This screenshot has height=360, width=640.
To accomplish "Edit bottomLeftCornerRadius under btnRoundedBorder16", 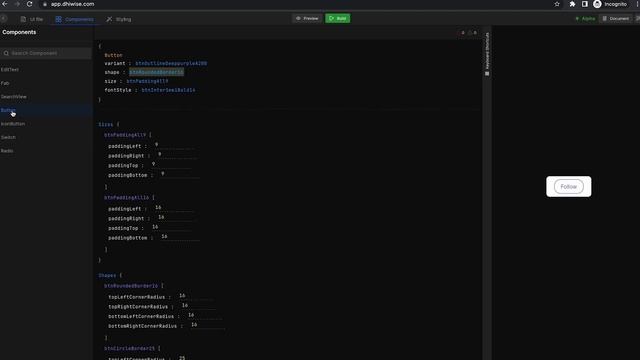I will (205, 316).
